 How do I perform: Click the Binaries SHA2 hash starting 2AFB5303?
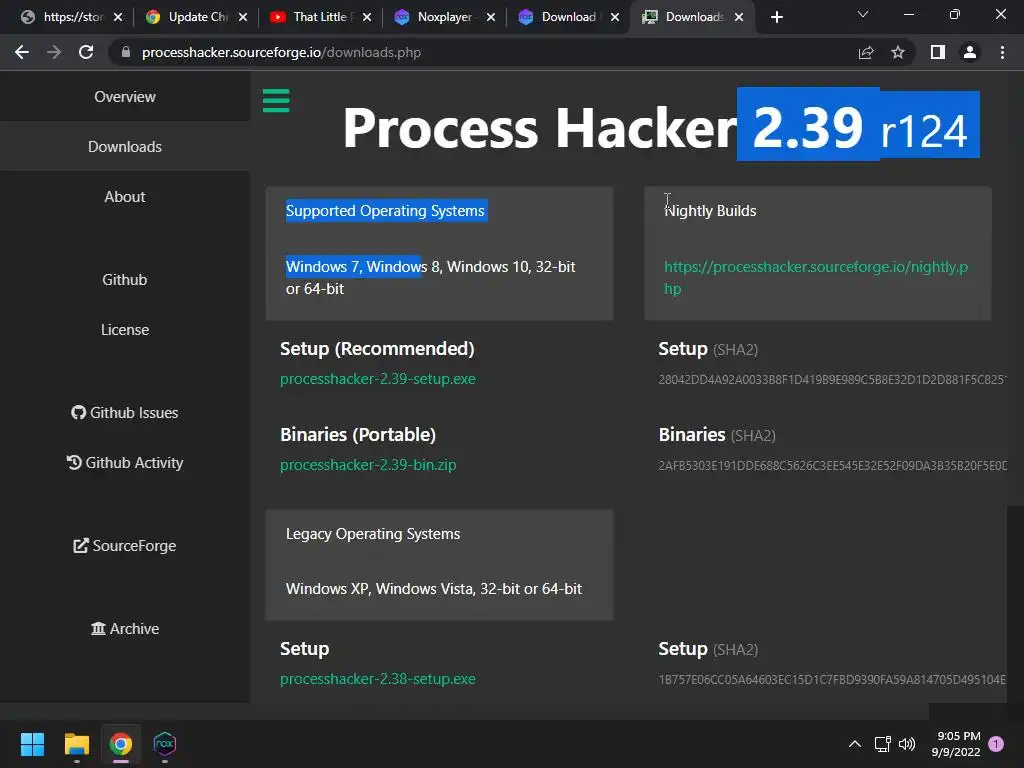(832, 466)
